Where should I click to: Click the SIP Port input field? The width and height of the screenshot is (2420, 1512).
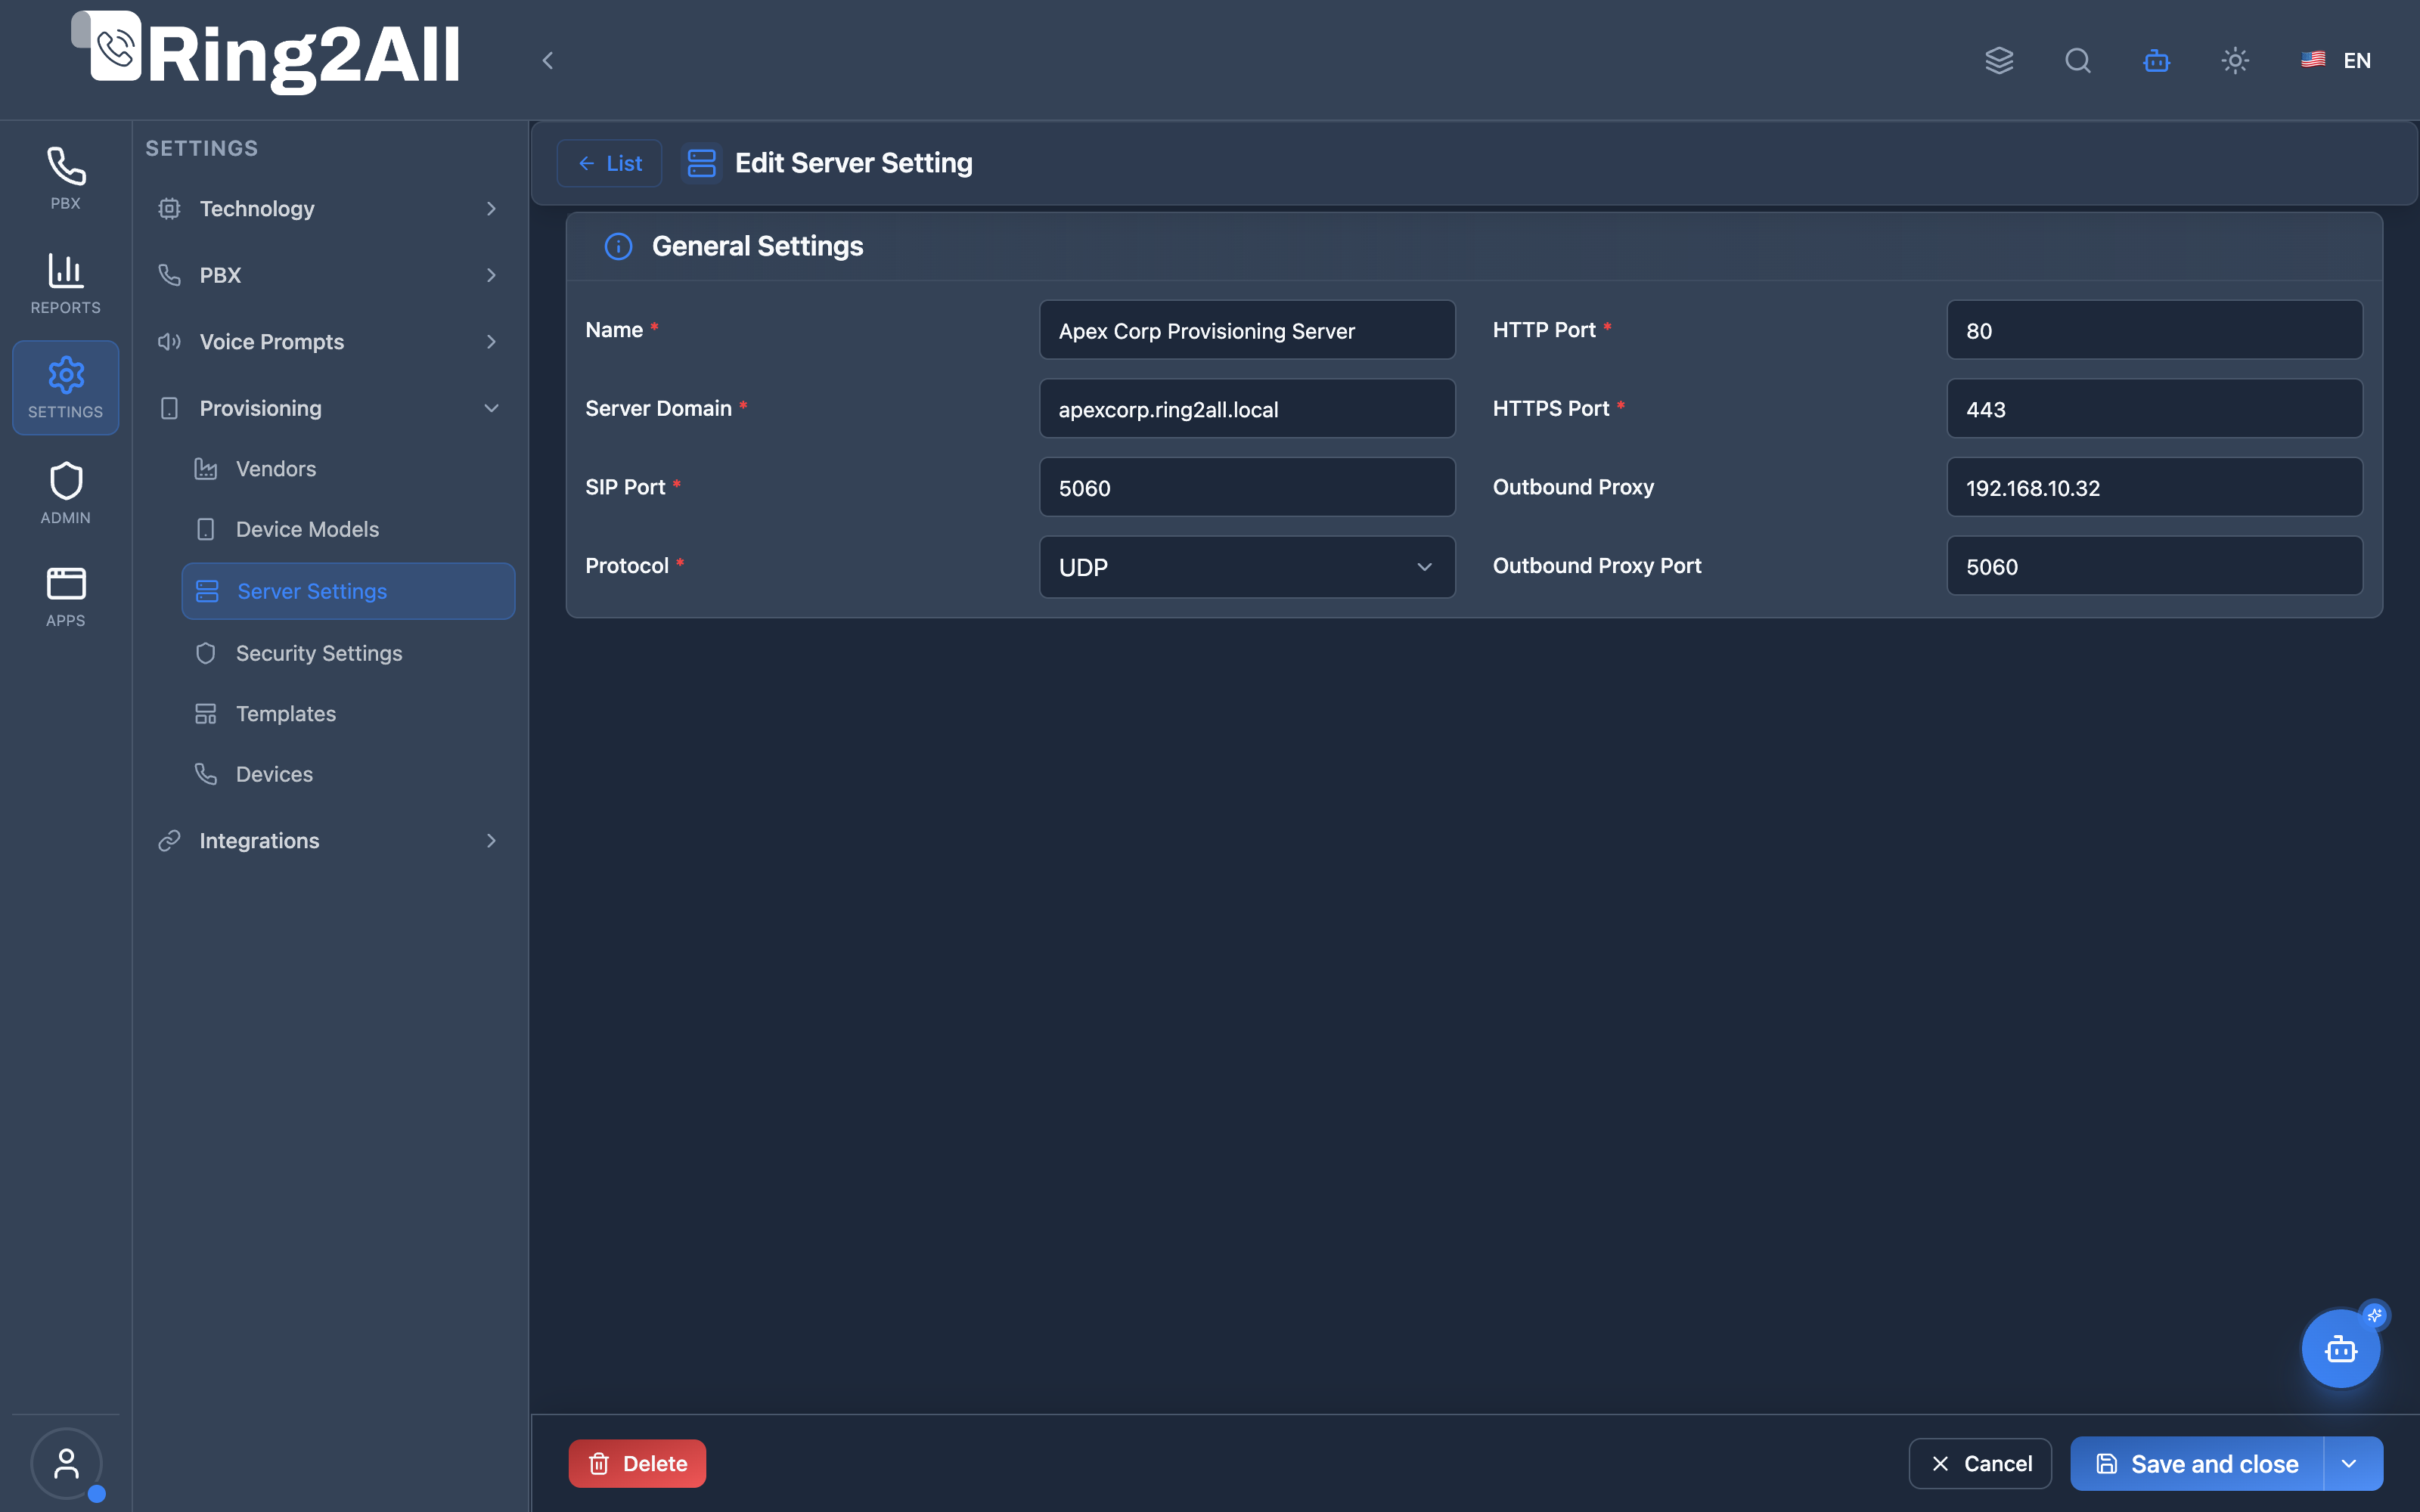(x=1247, y=487)
